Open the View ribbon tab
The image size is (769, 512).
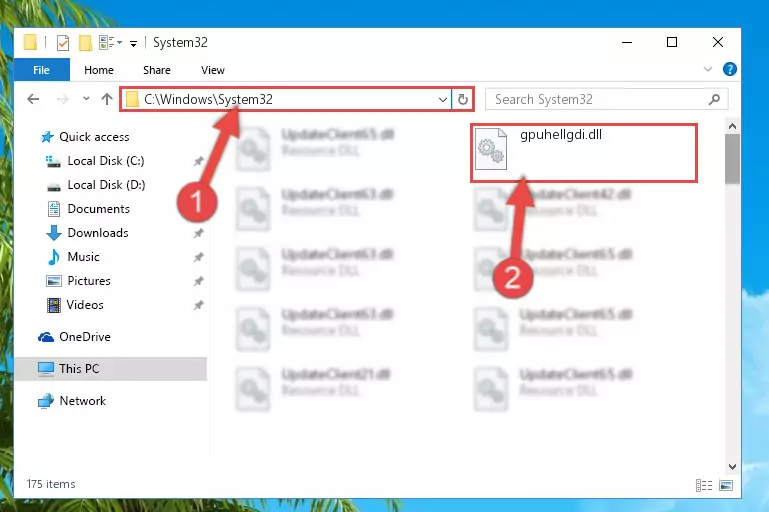(212, 70)
